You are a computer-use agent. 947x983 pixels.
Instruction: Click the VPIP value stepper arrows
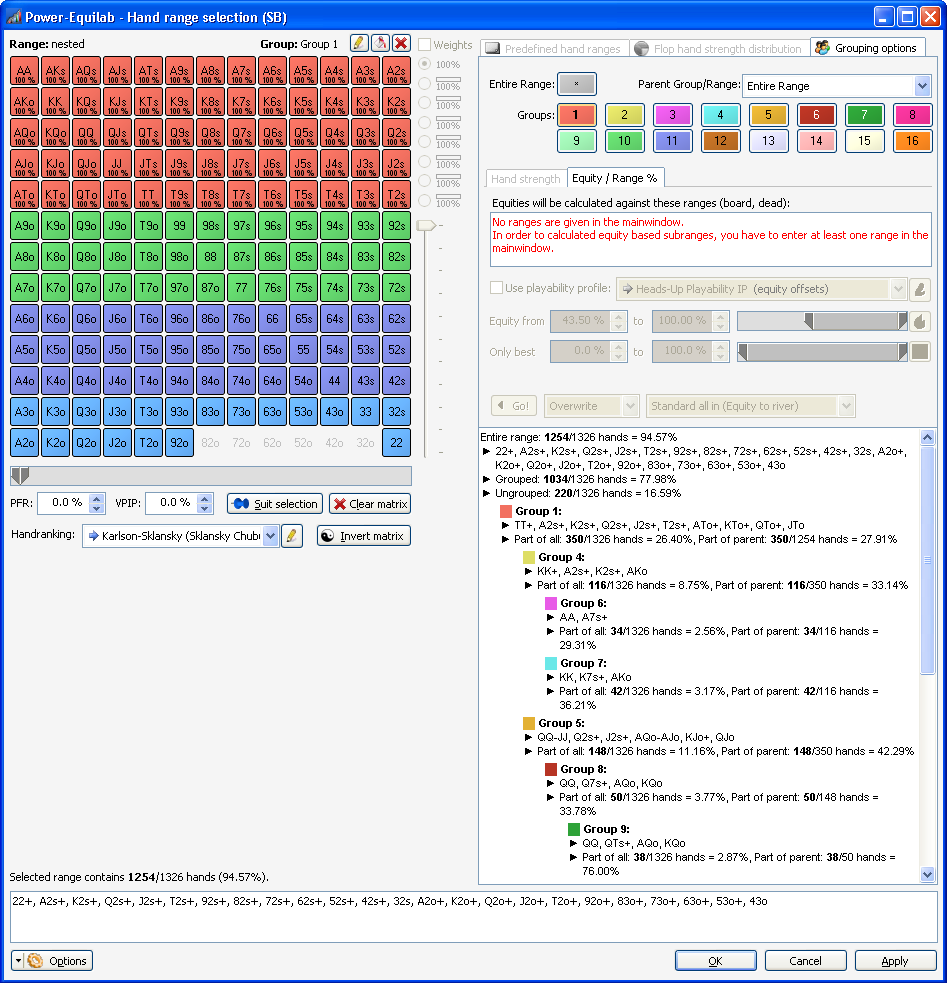(x=204, y=503)
